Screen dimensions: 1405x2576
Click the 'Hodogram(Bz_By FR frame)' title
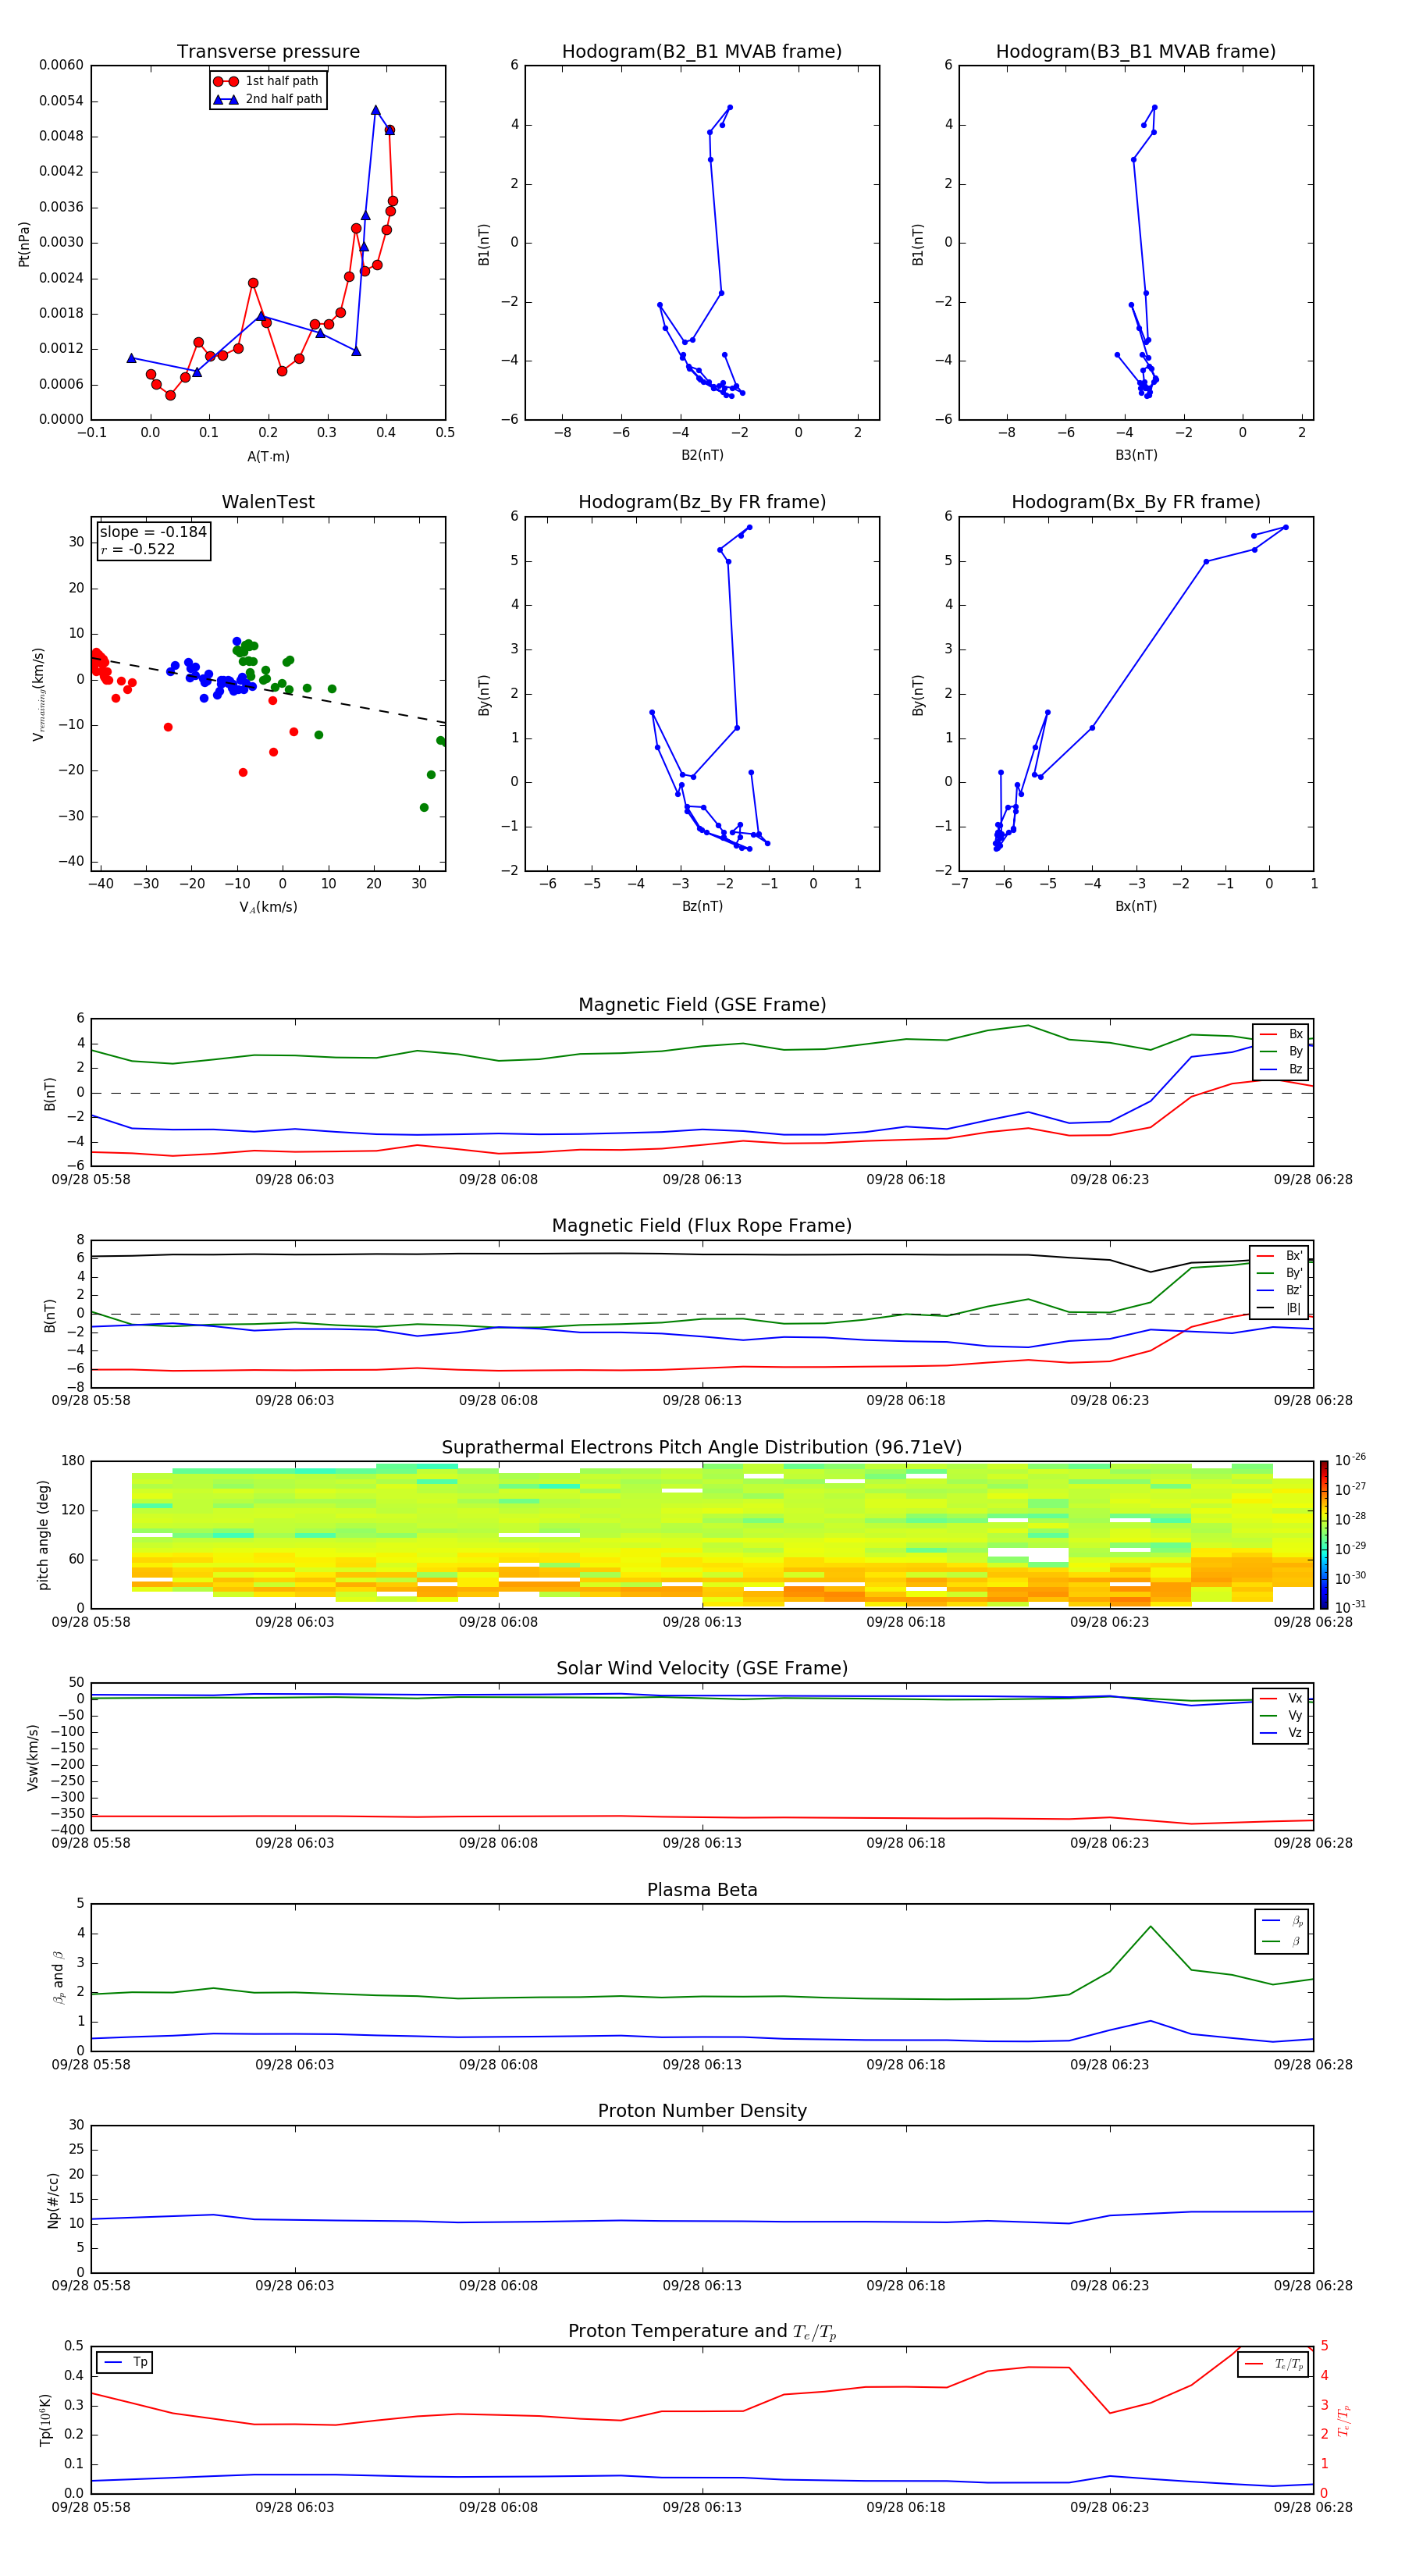[x=702, y=502]
